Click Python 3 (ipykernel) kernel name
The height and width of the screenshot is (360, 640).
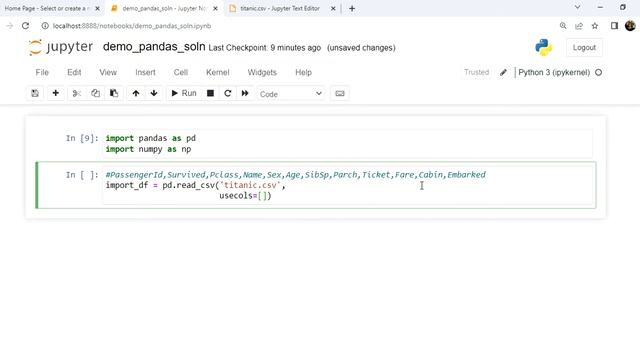click(554, 72)
